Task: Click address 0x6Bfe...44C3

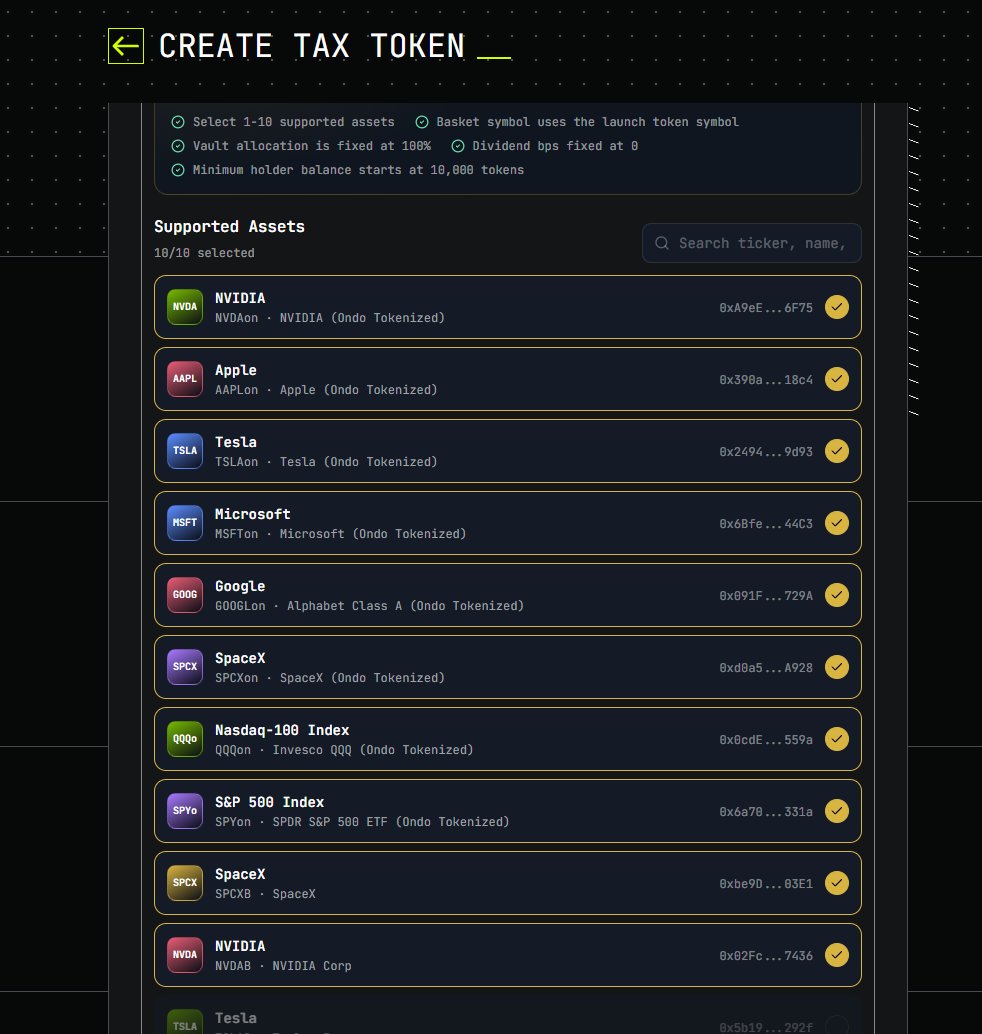Action: click(x=766, y=523)
